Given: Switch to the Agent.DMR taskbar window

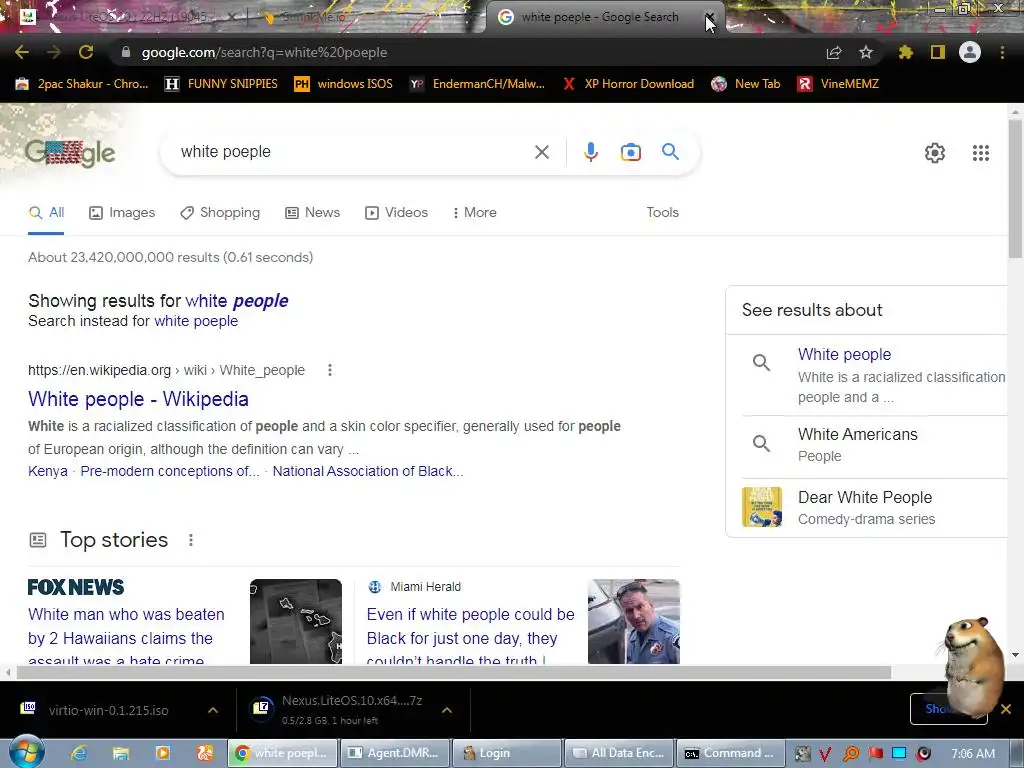Looking at the screenshot, I should 394,753.
